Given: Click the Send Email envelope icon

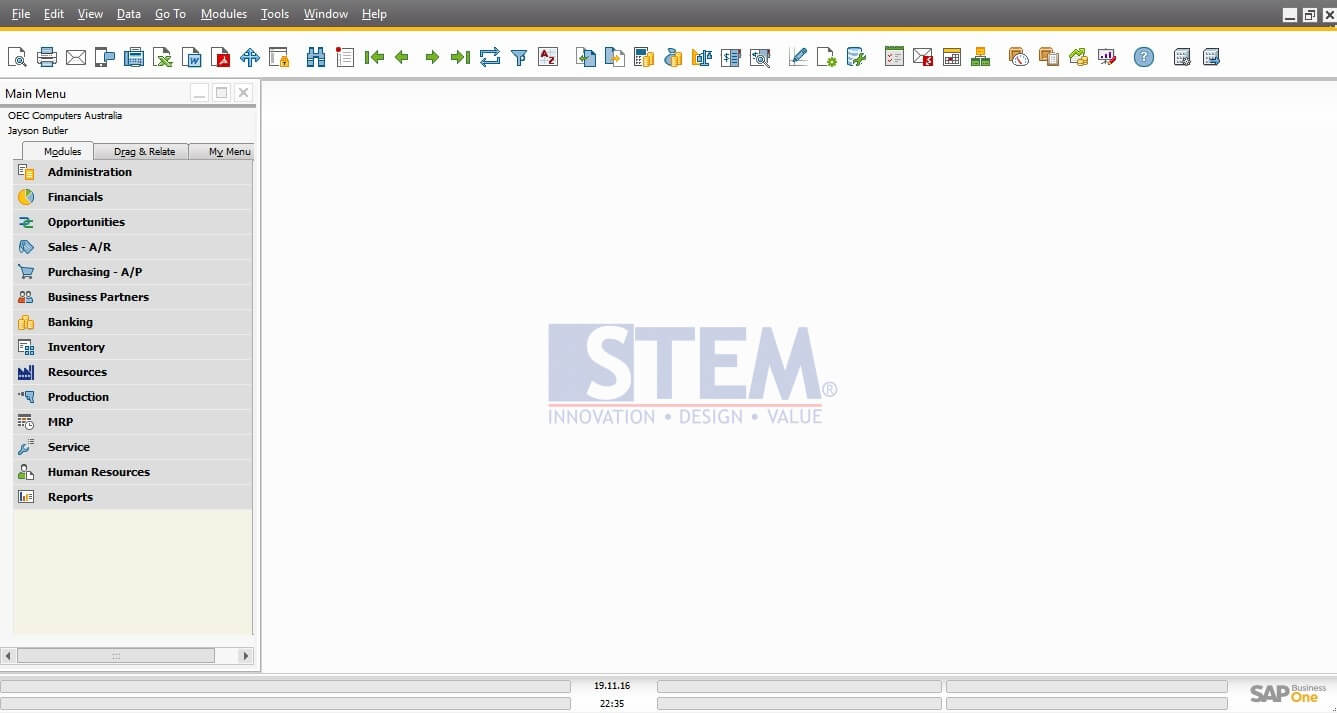Looking at the screenshot, I should coord(76,57).
